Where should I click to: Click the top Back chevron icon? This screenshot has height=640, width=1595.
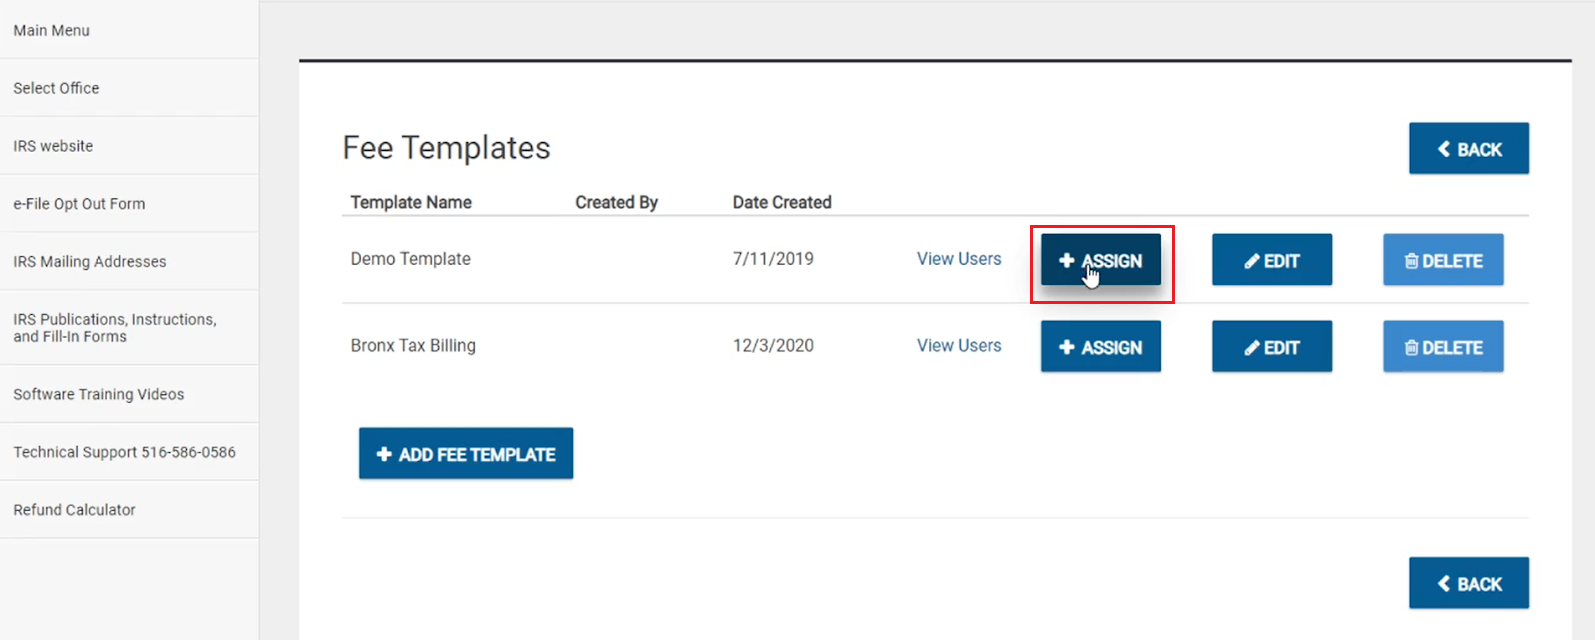click(1444, 149)
